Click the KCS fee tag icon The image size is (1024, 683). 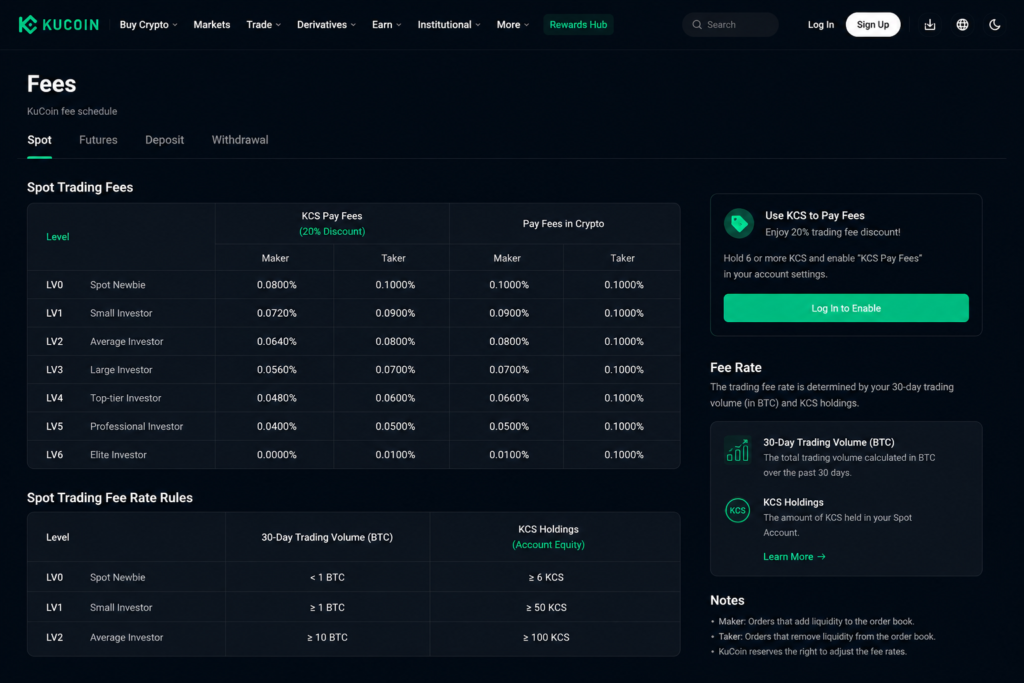(x=739, y=223)
